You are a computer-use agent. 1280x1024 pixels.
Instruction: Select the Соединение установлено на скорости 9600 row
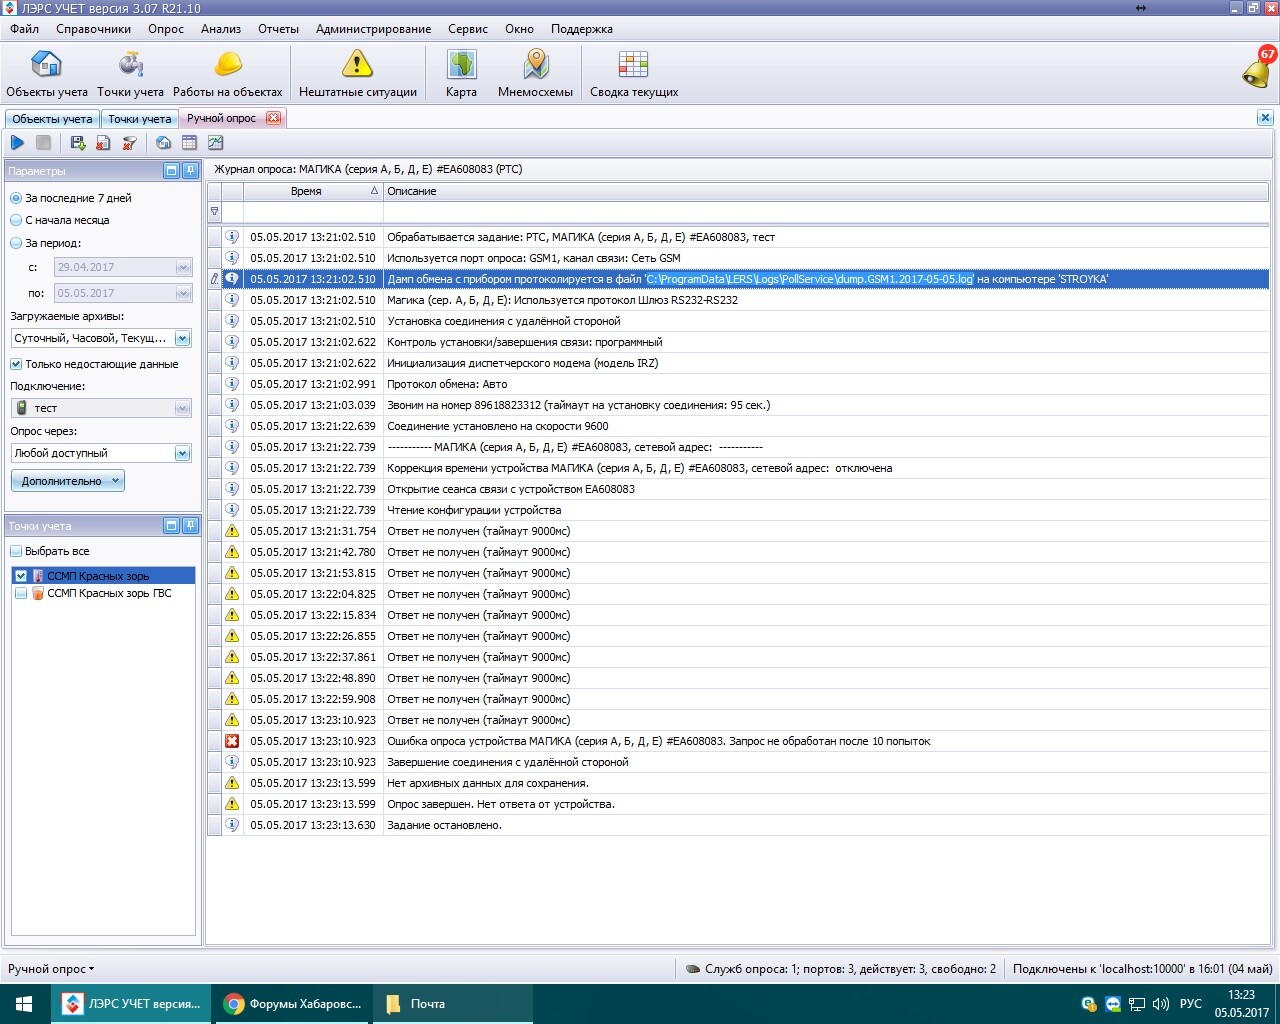click(738, 426)
